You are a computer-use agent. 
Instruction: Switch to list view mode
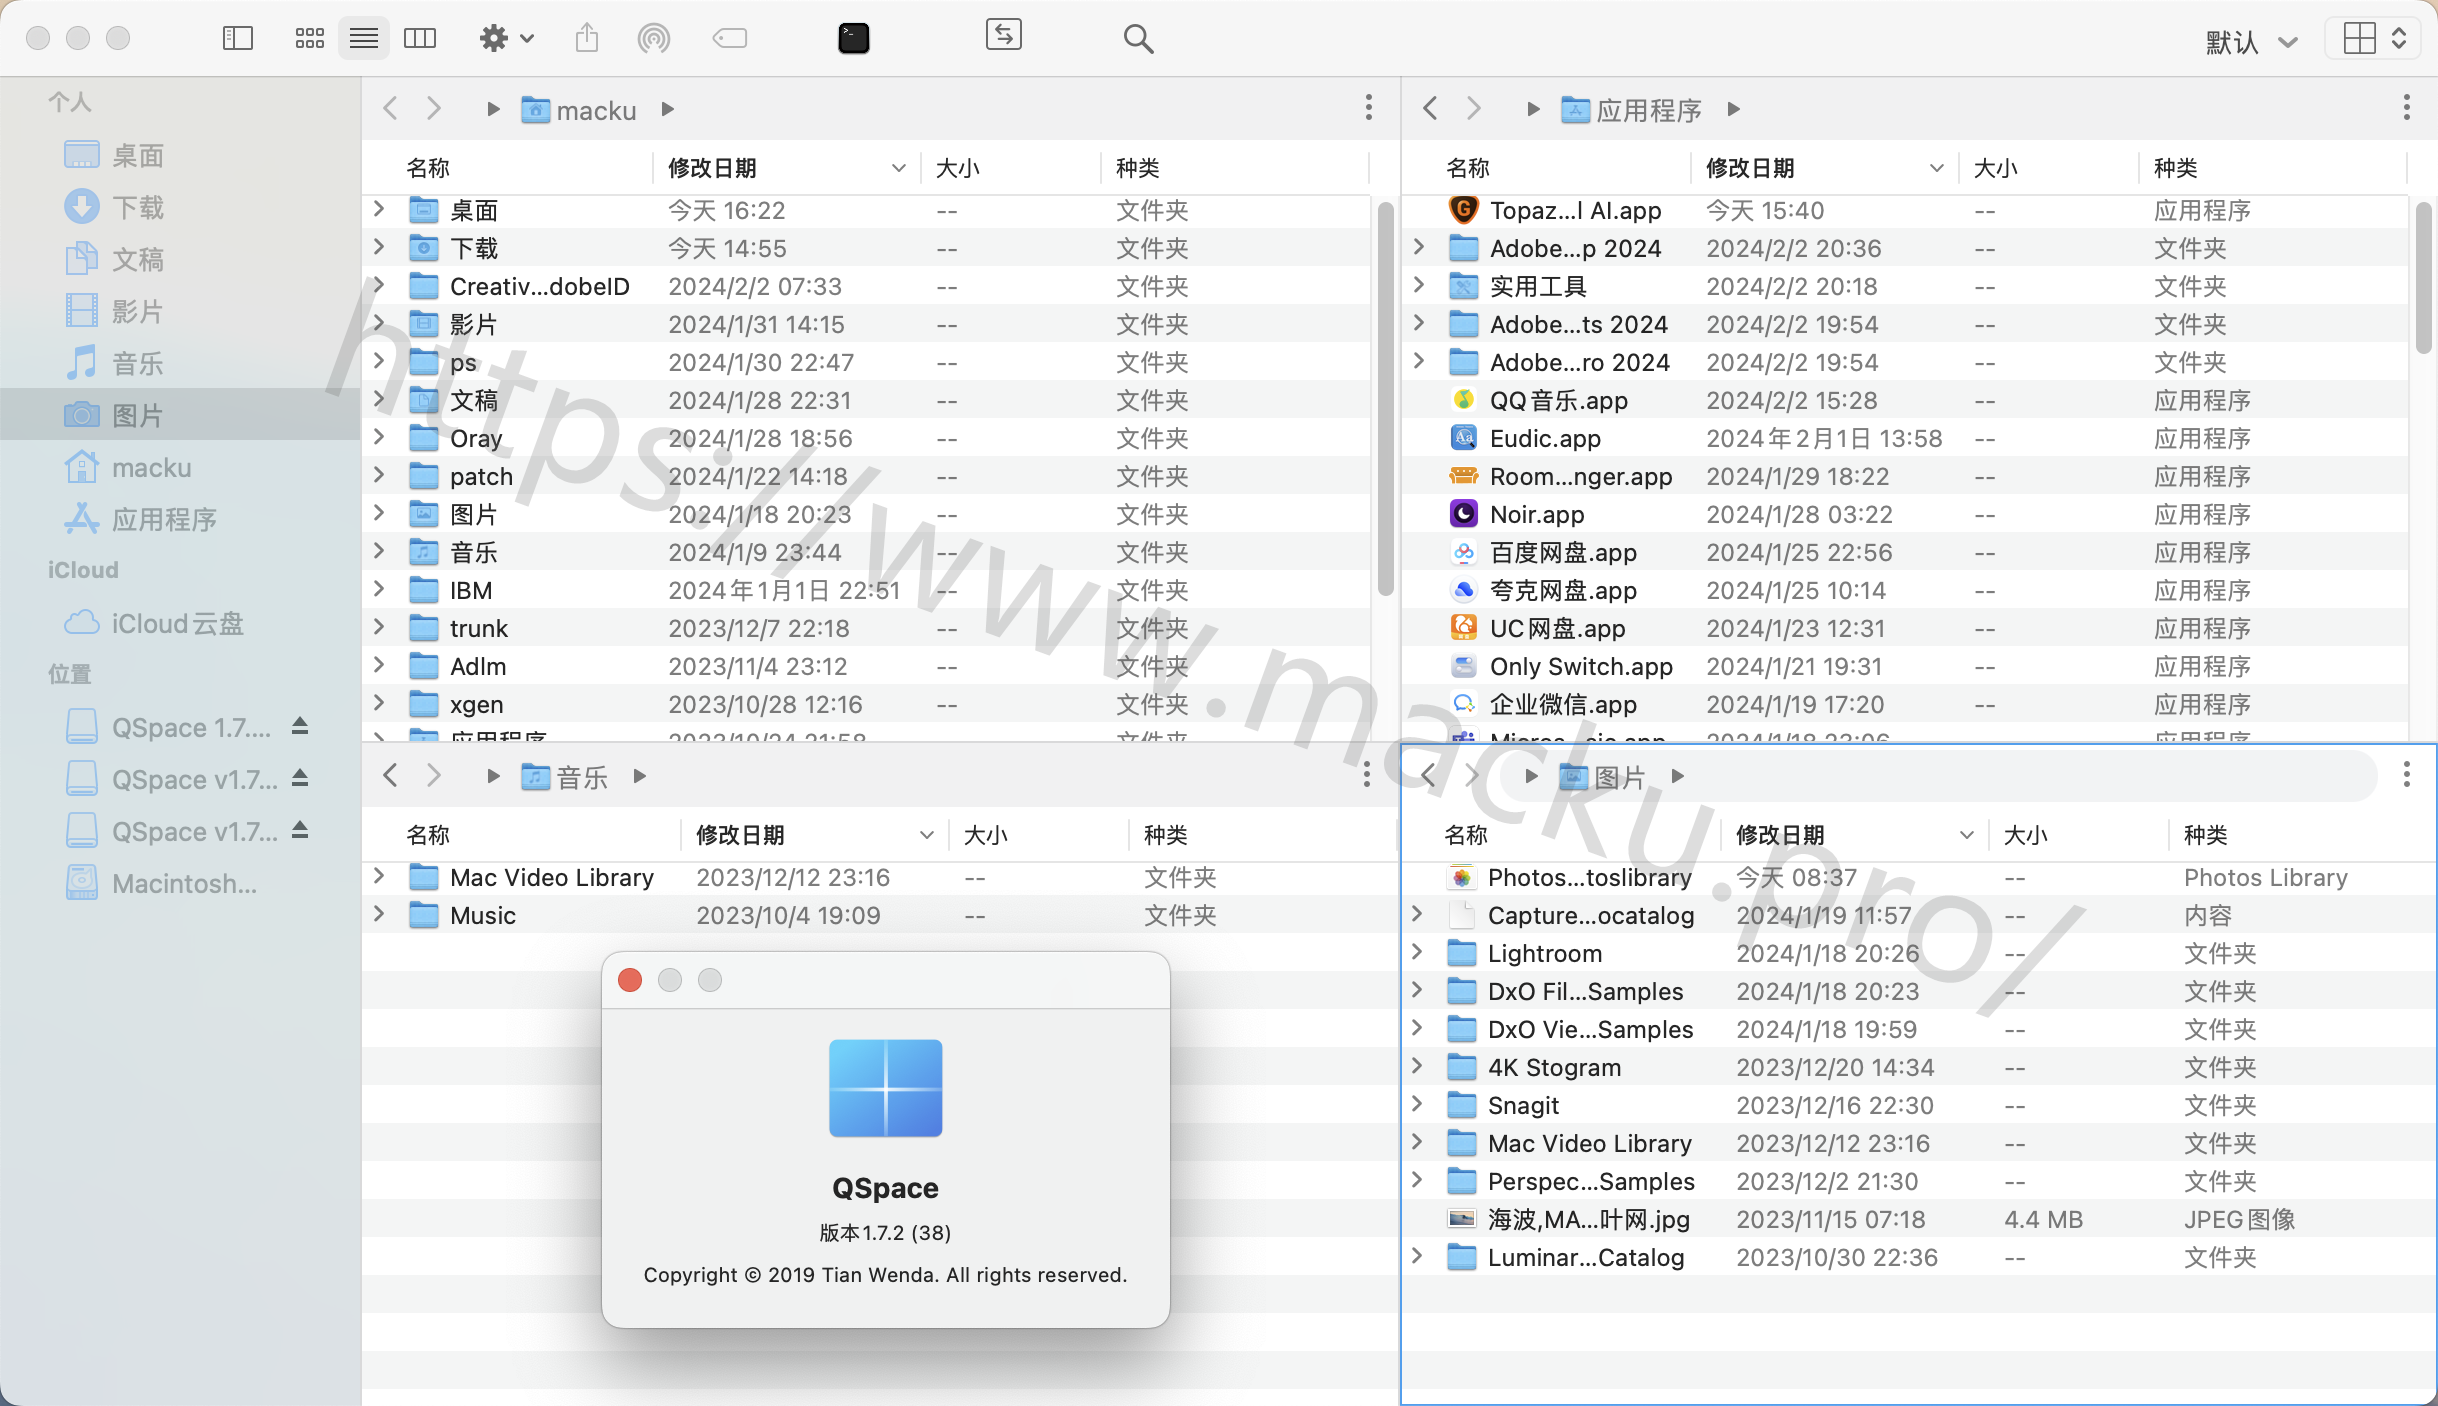pos(364,39)
